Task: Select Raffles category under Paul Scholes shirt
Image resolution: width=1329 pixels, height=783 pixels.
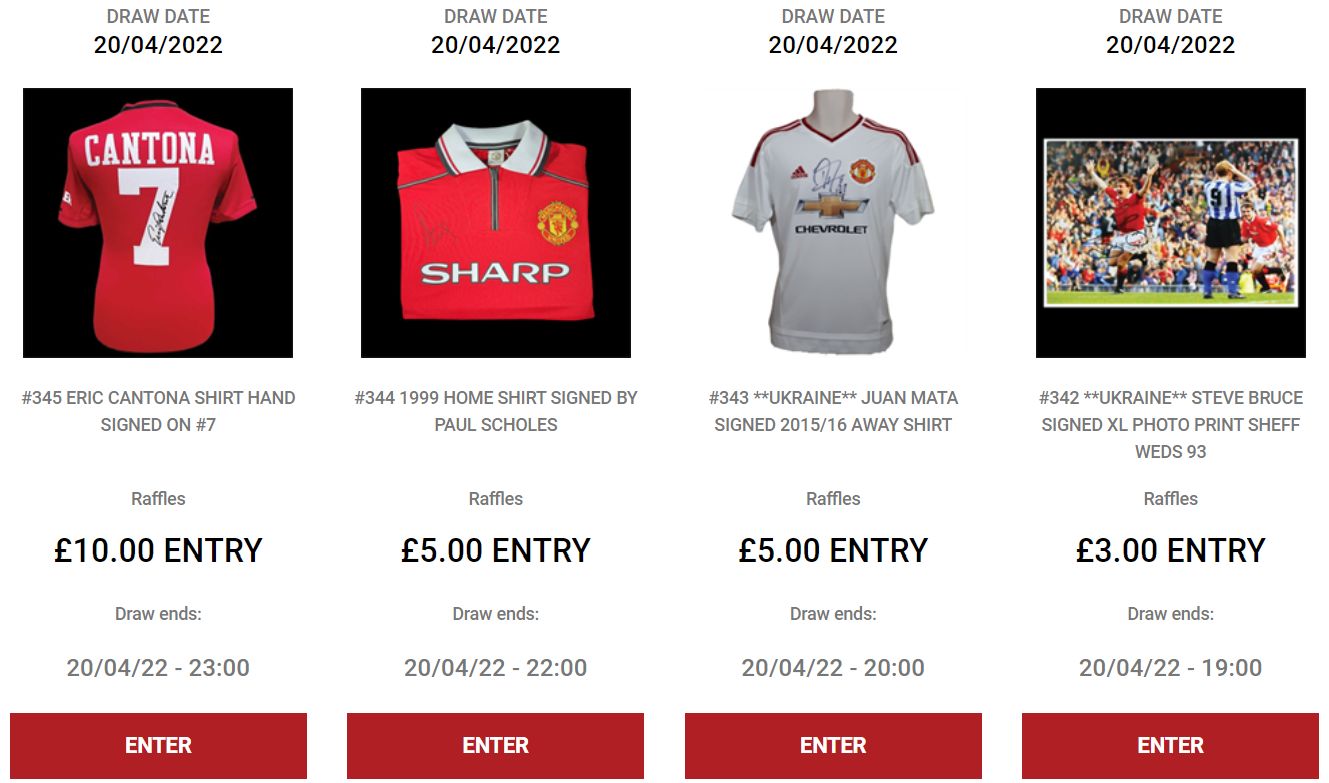Action: (496, 499)
